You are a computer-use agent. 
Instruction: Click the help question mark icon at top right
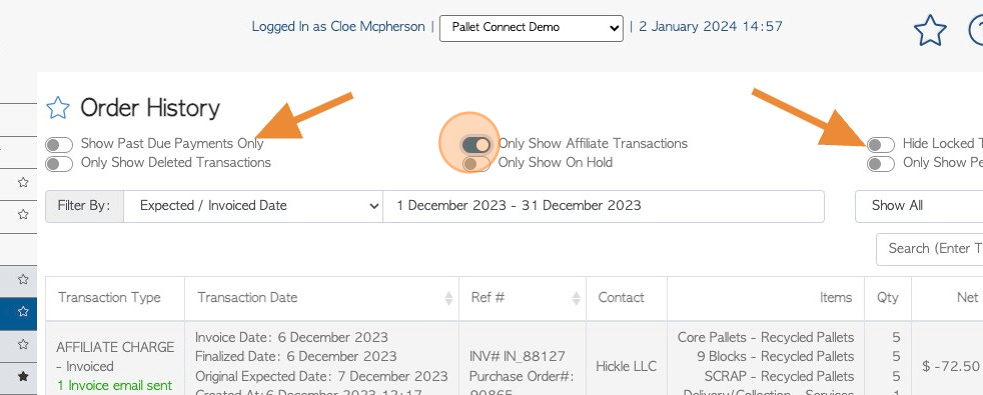click(x=976, y=30)
